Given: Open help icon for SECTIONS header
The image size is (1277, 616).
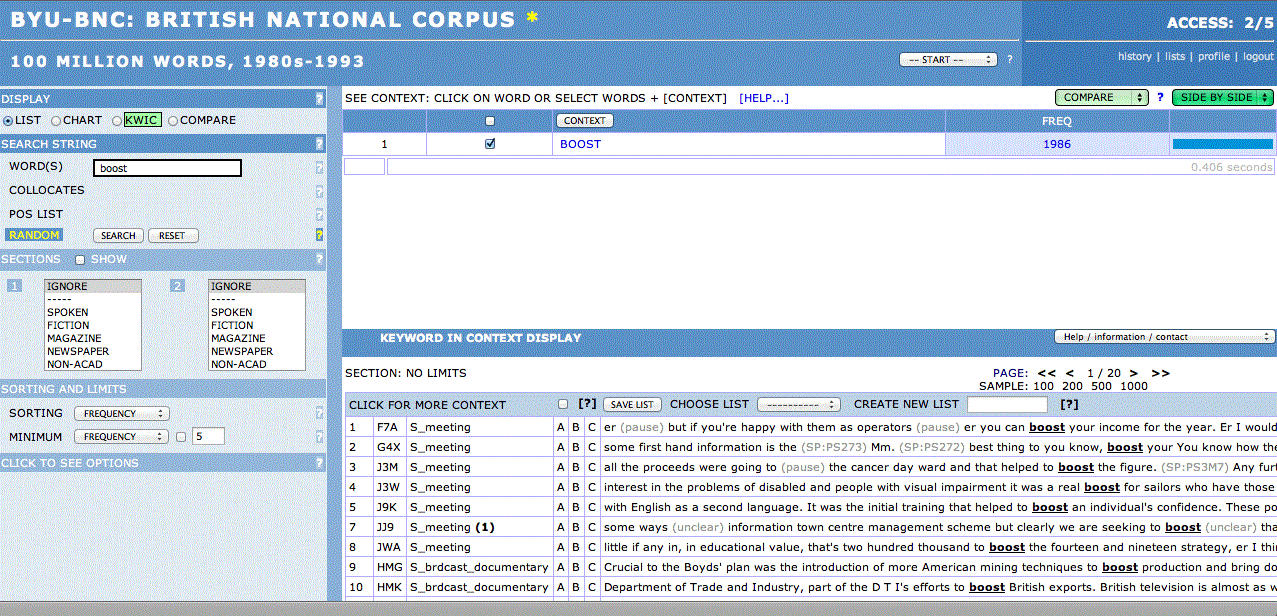Looking at the screenshot, I should 320,259.
